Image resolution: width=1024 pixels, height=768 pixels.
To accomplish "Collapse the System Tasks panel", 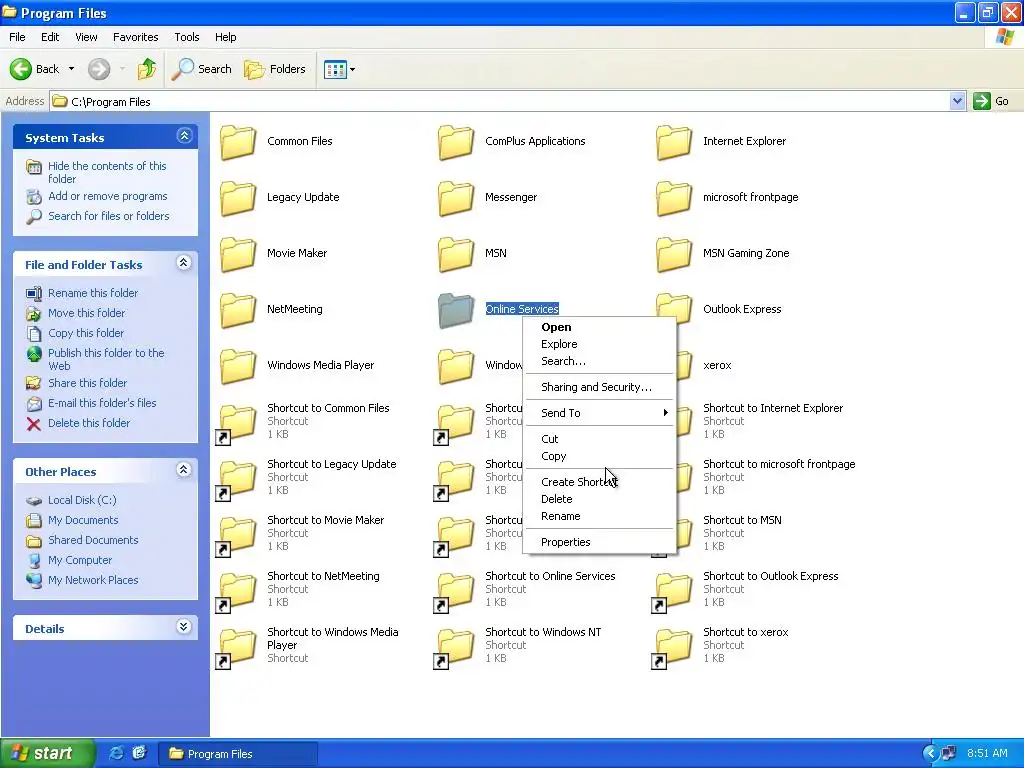I will (x=184, y=136).
